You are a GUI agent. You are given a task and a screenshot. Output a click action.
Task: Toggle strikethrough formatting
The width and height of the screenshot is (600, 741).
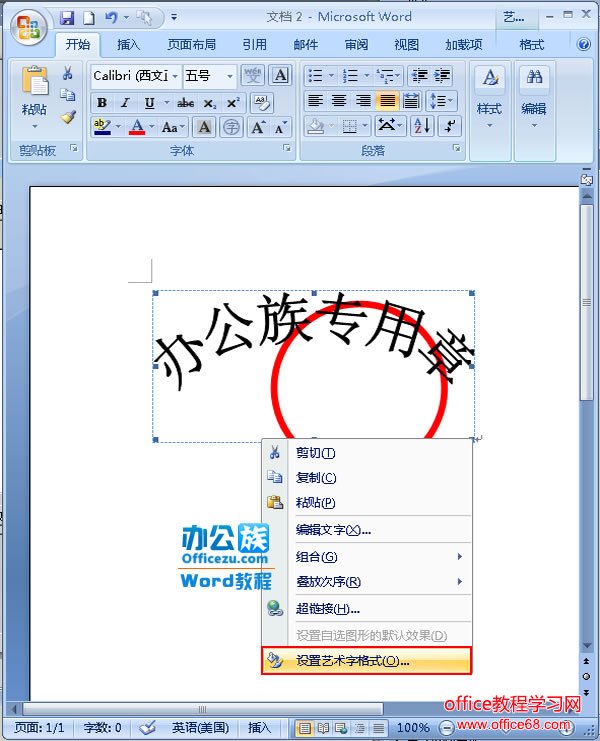185,103
